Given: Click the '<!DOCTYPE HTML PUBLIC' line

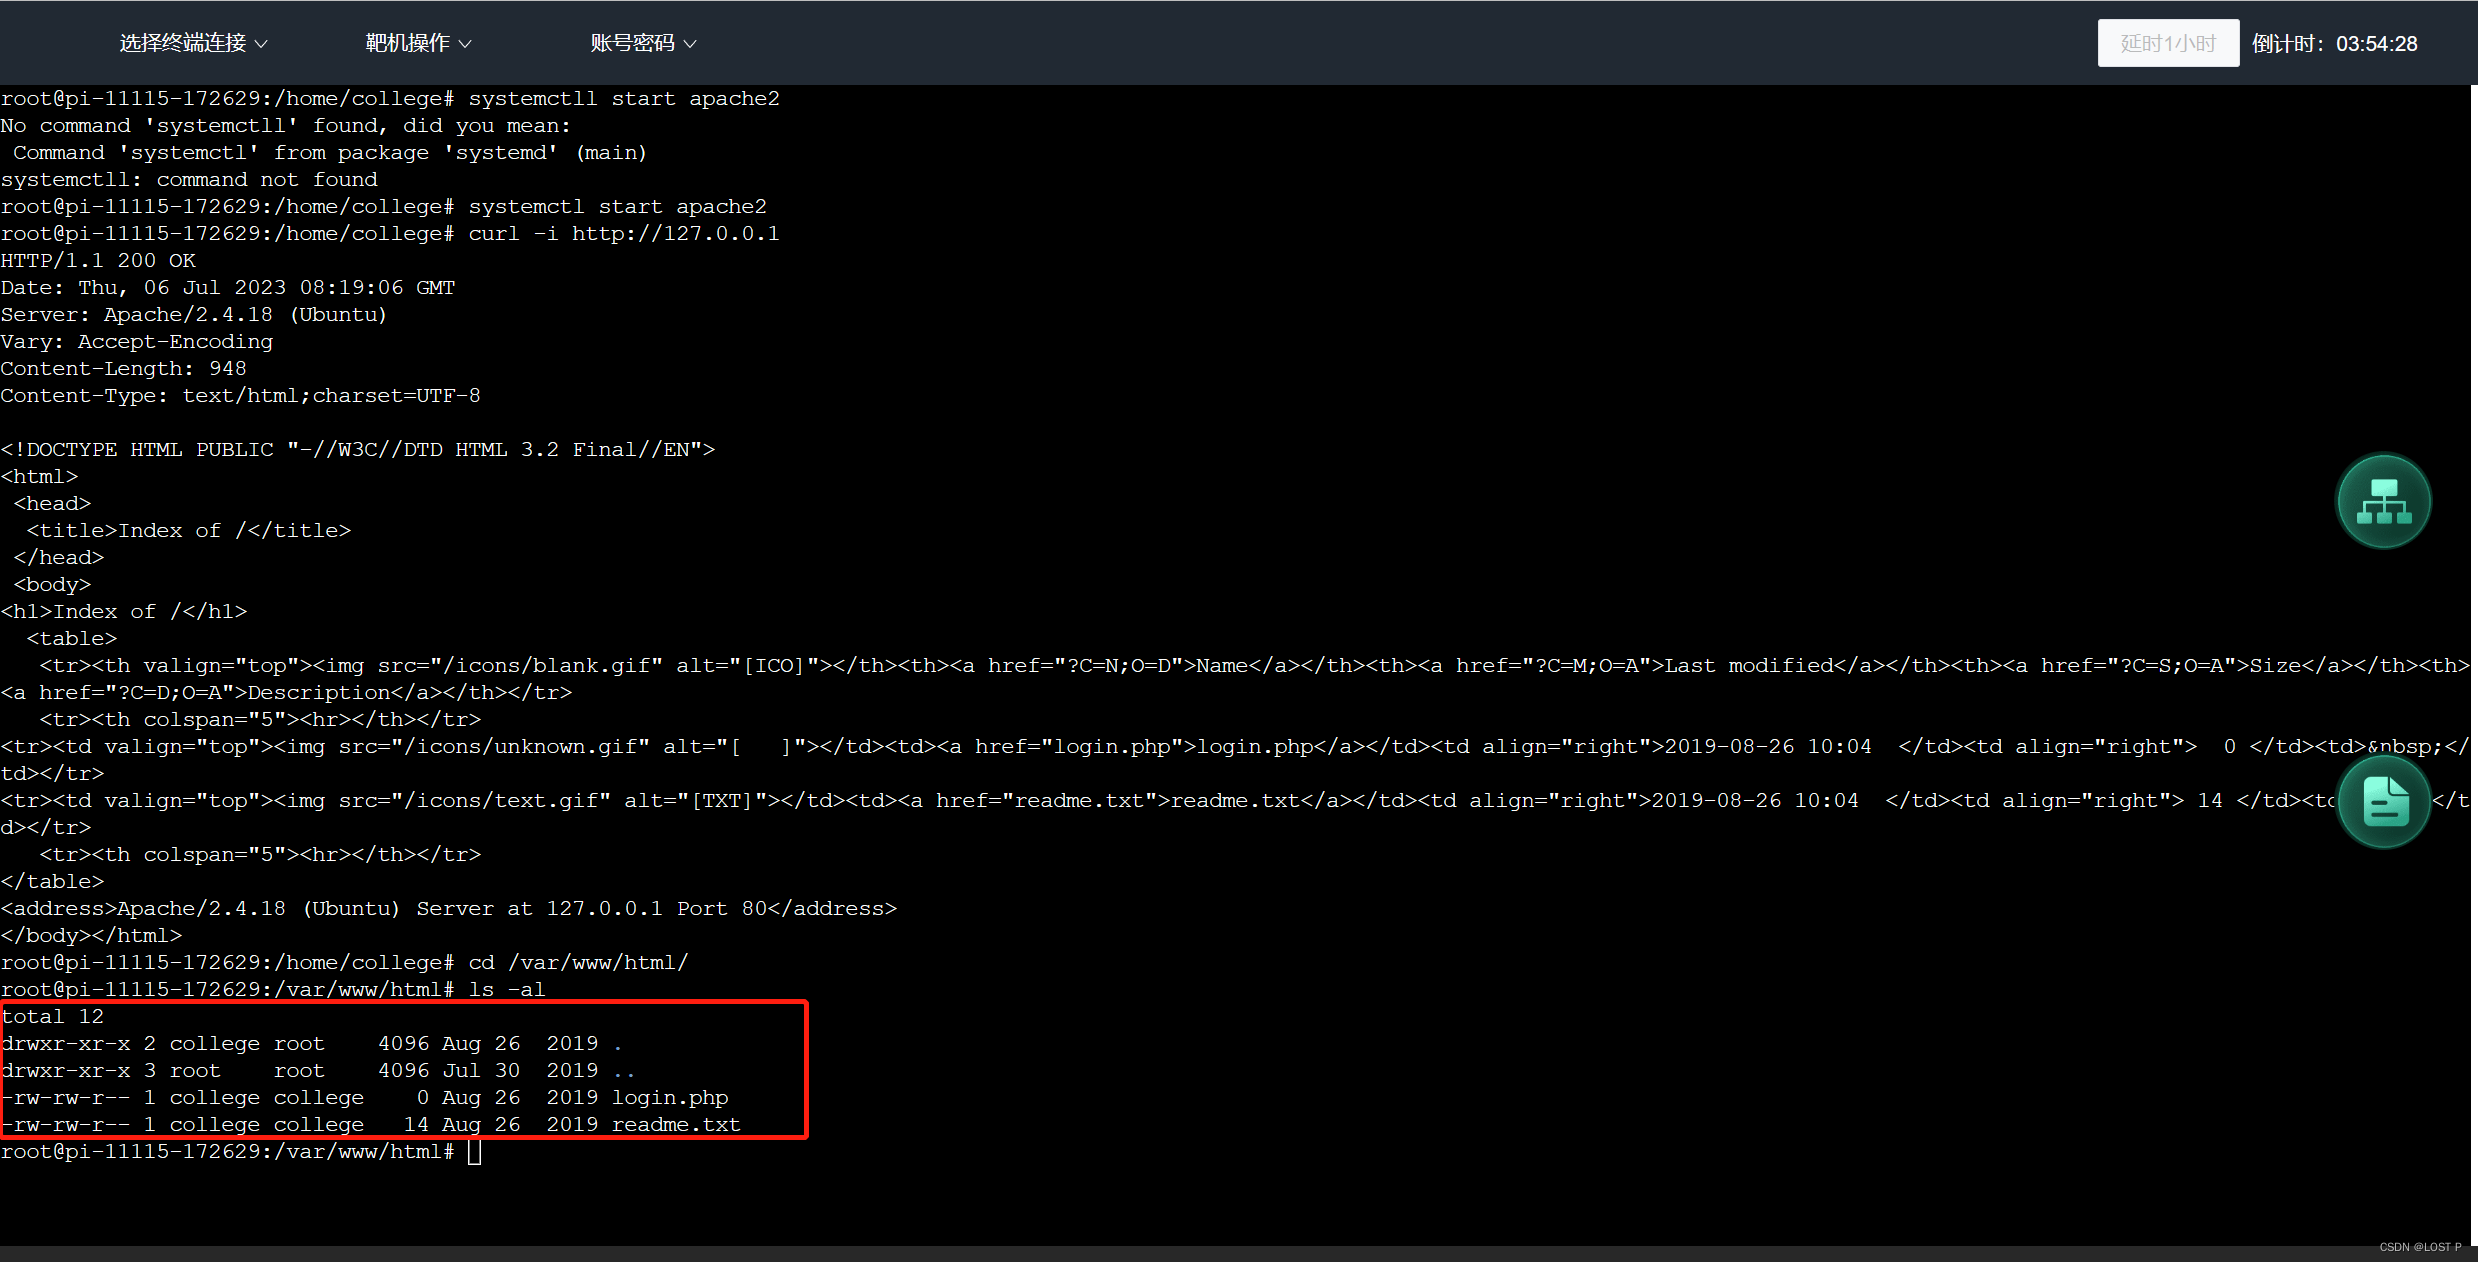Looking at the screenshot, I should click(358, 450).
